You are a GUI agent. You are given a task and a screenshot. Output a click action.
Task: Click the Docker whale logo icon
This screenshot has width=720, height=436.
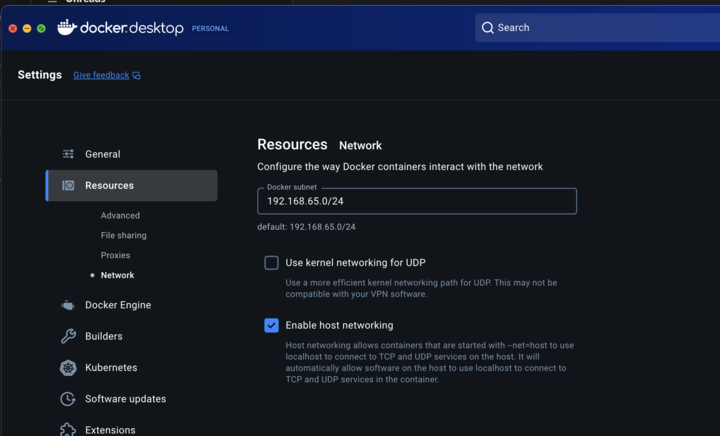pos(67,28)
